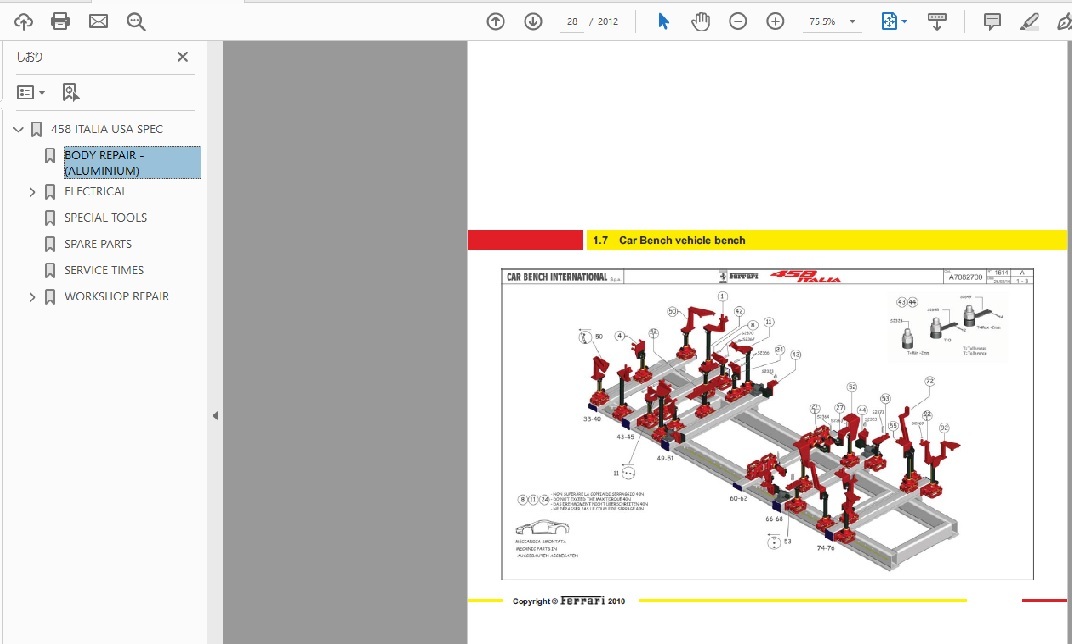1072x644 pixels.
Task: Expand the WORKSHOP REPAIR bookmark
Action: [32, 297]
